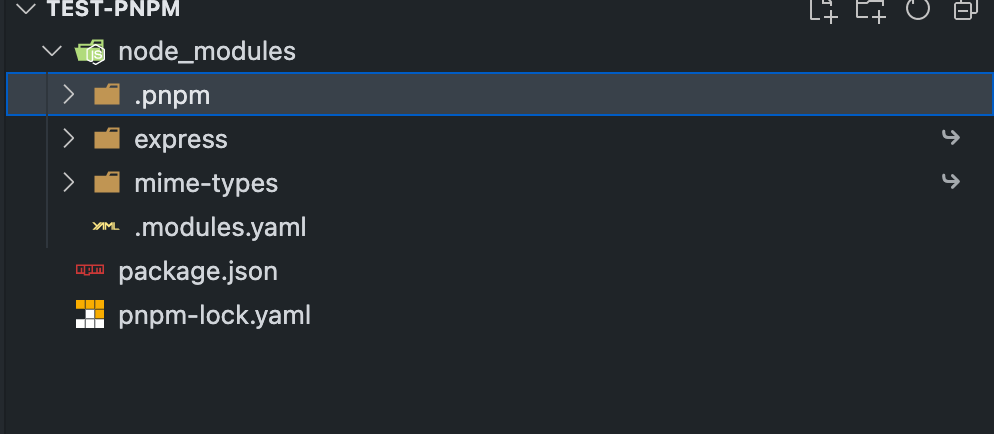Click the pnpm logo icon beside pnpm-lock.yaml

(x=90, y=314)
